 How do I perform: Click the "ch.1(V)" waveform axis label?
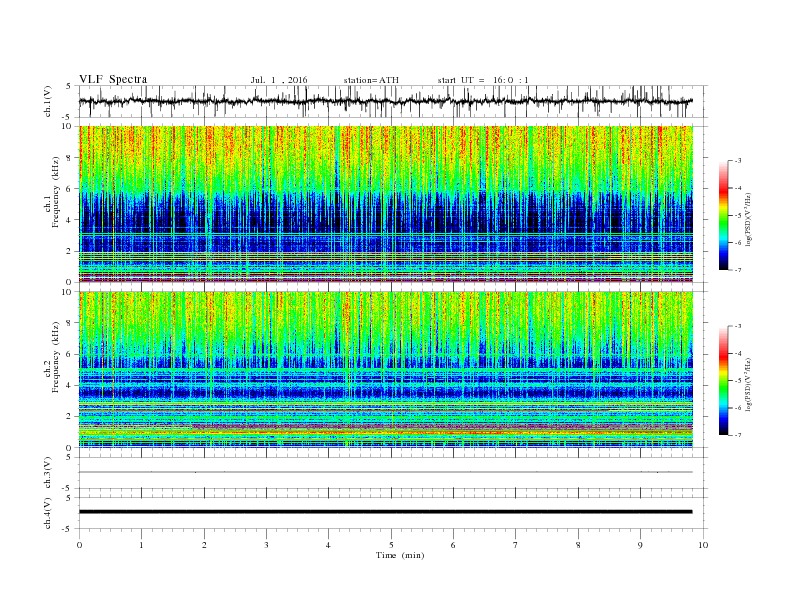pyautogui.click(x=48, y=101)
